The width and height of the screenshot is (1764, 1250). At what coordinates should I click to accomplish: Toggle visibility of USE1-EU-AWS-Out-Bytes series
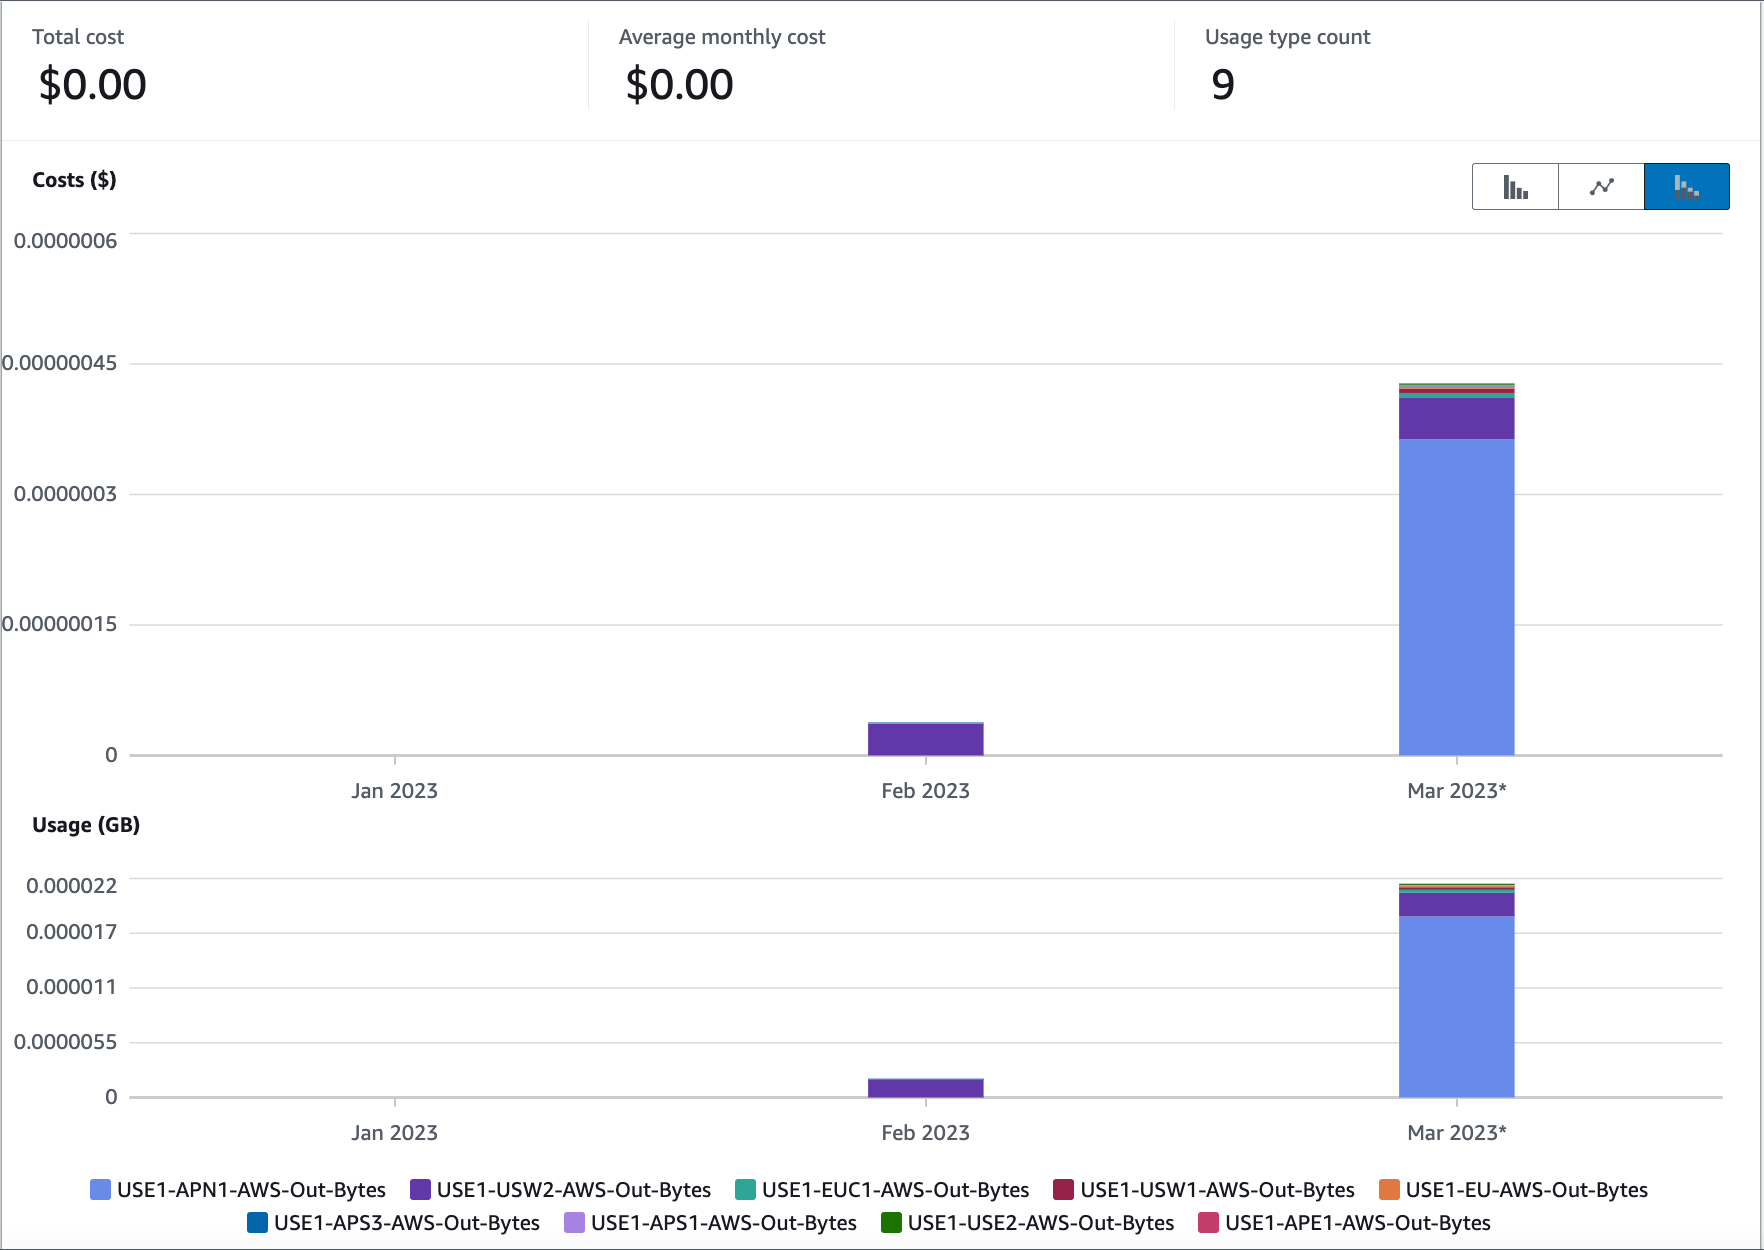[1388, 1189]
